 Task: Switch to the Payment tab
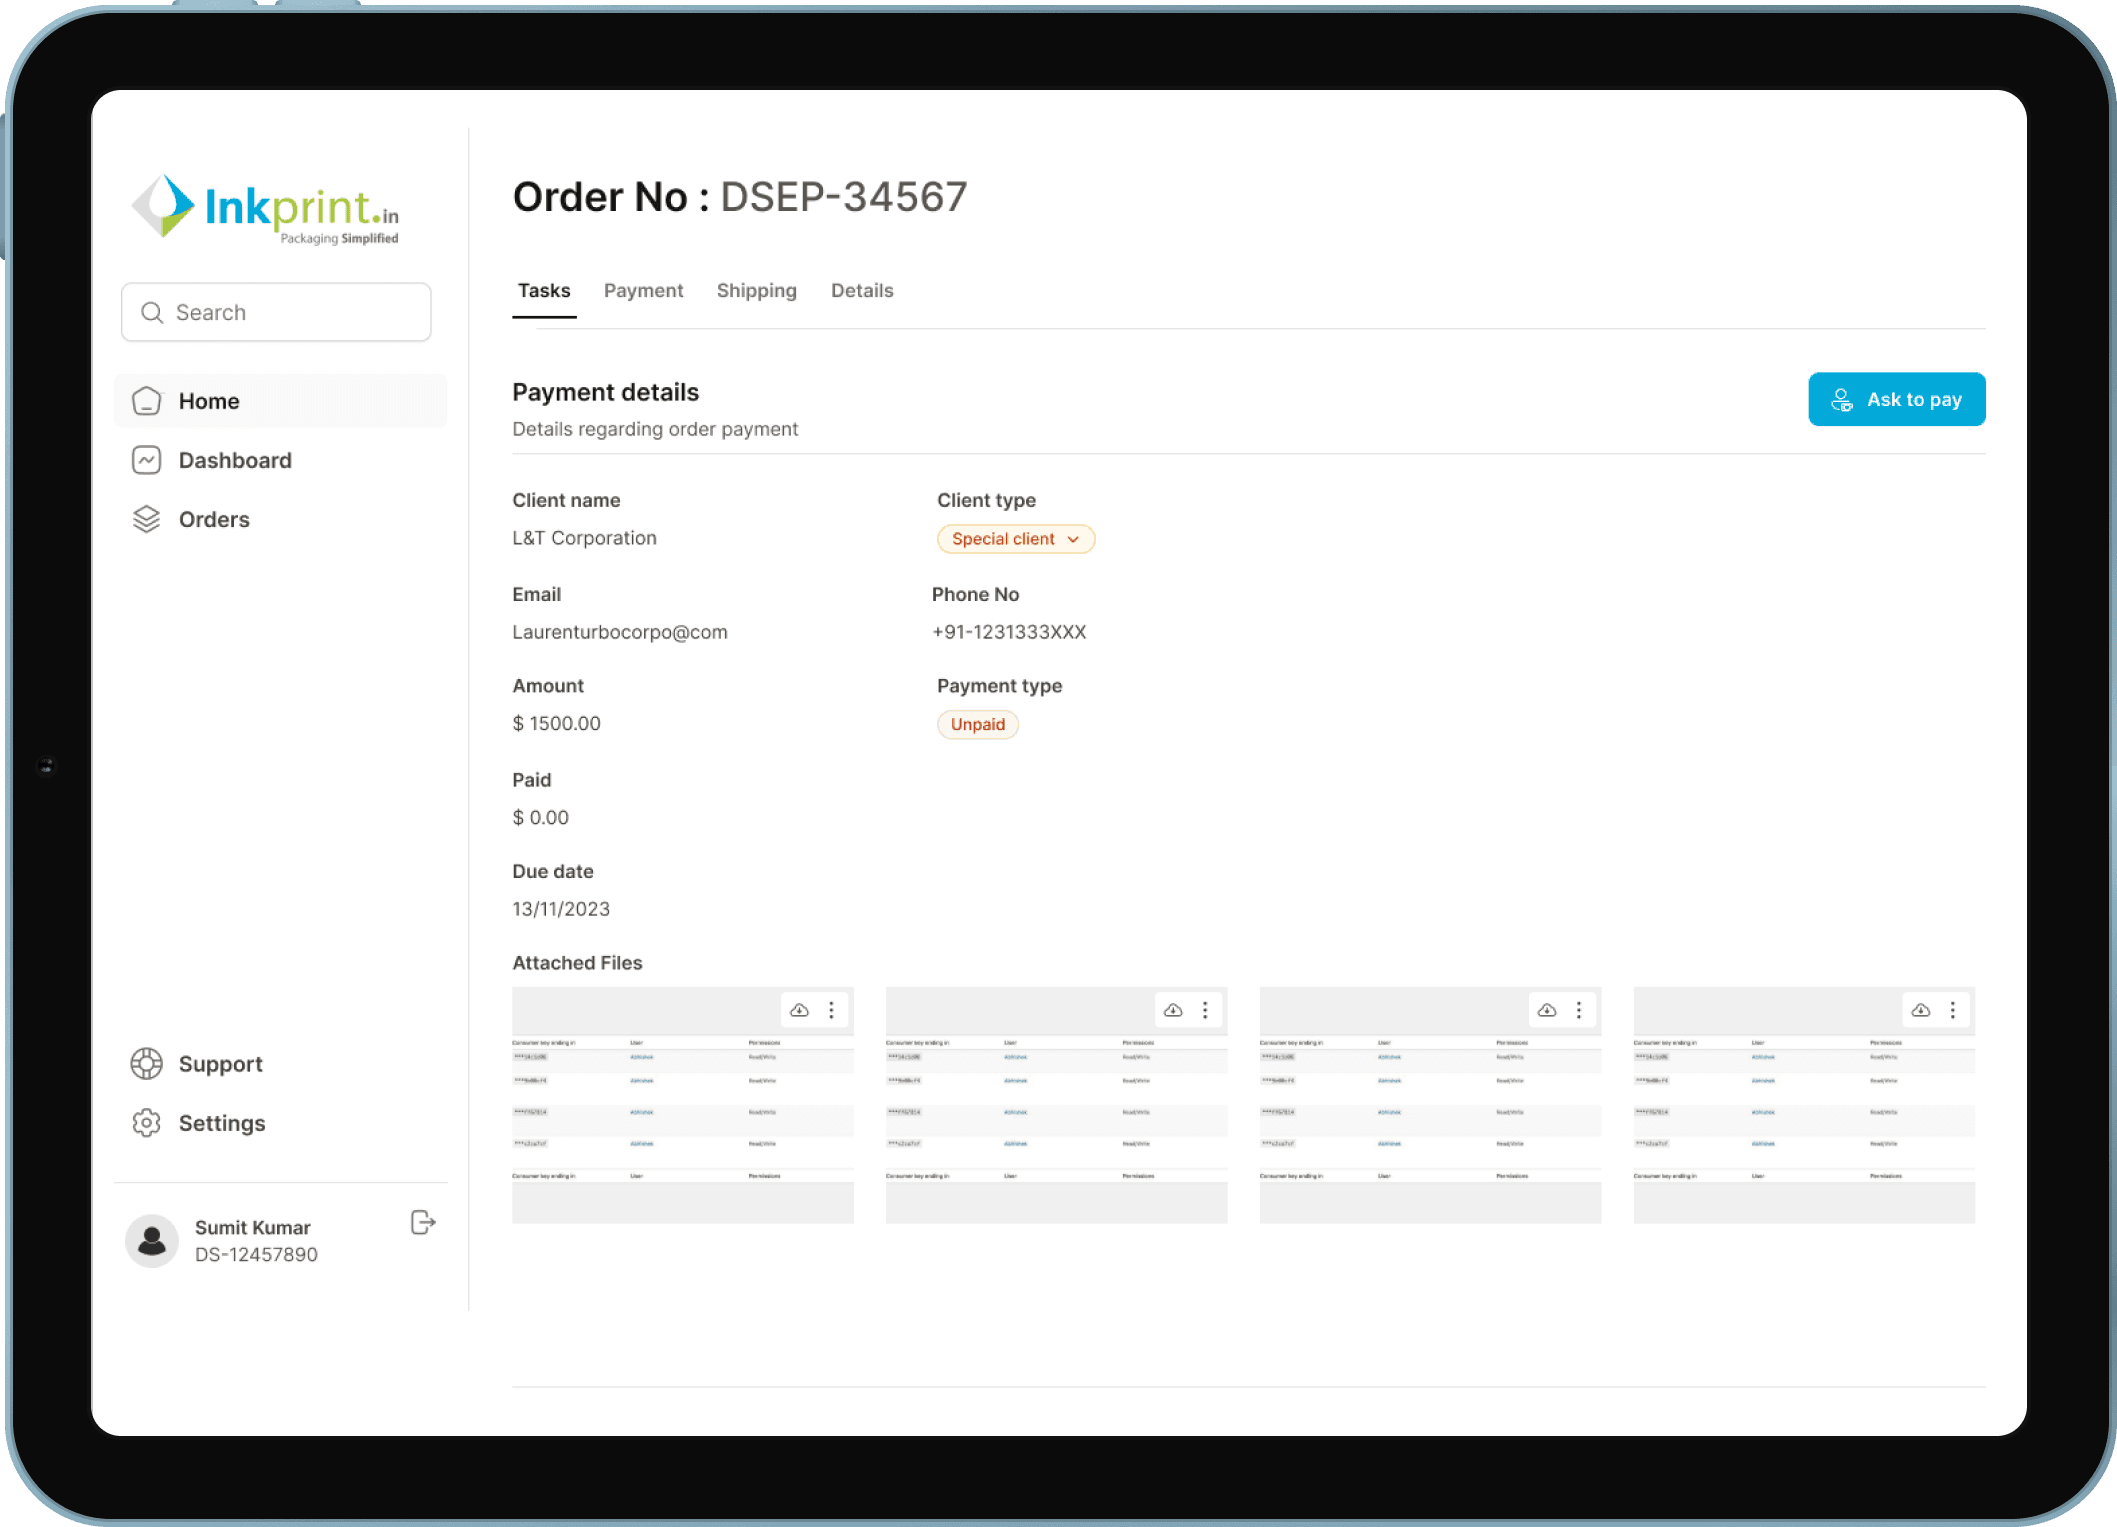click(x=643, y=291)
